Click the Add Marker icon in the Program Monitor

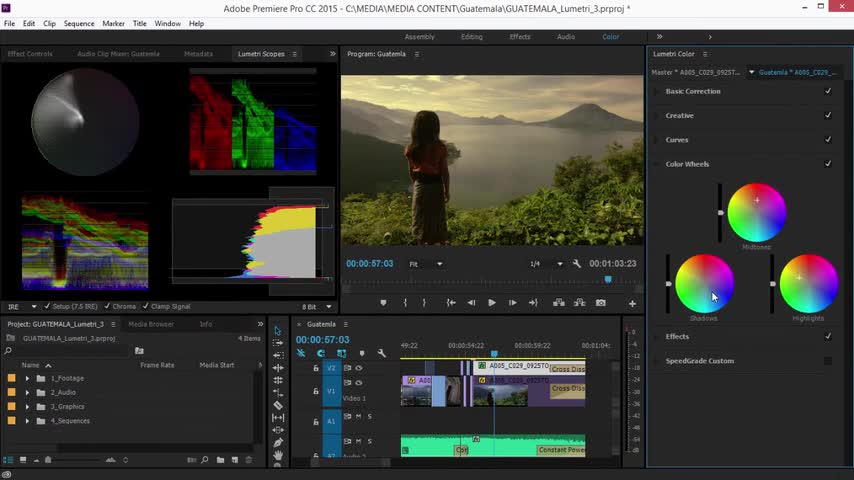point(383,303)
